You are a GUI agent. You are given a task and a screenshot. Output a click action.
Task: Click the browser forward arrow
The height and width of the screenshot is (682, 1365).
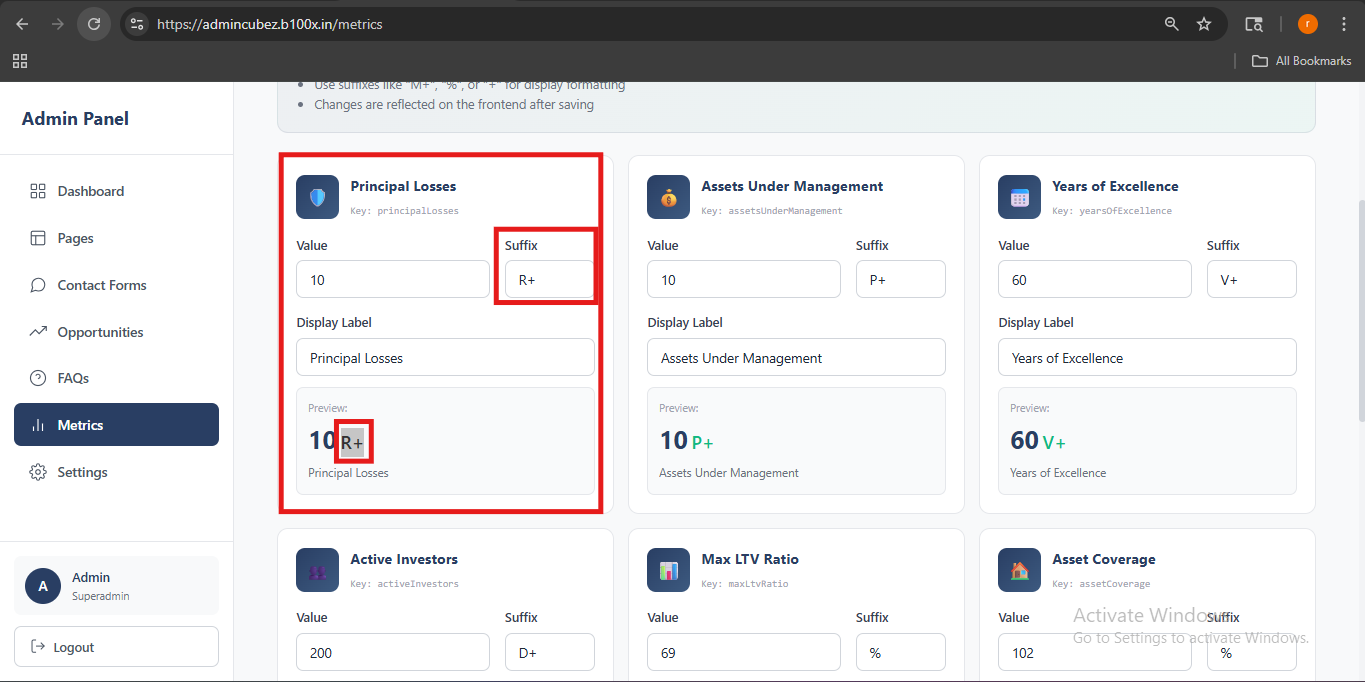coord(58,24)
